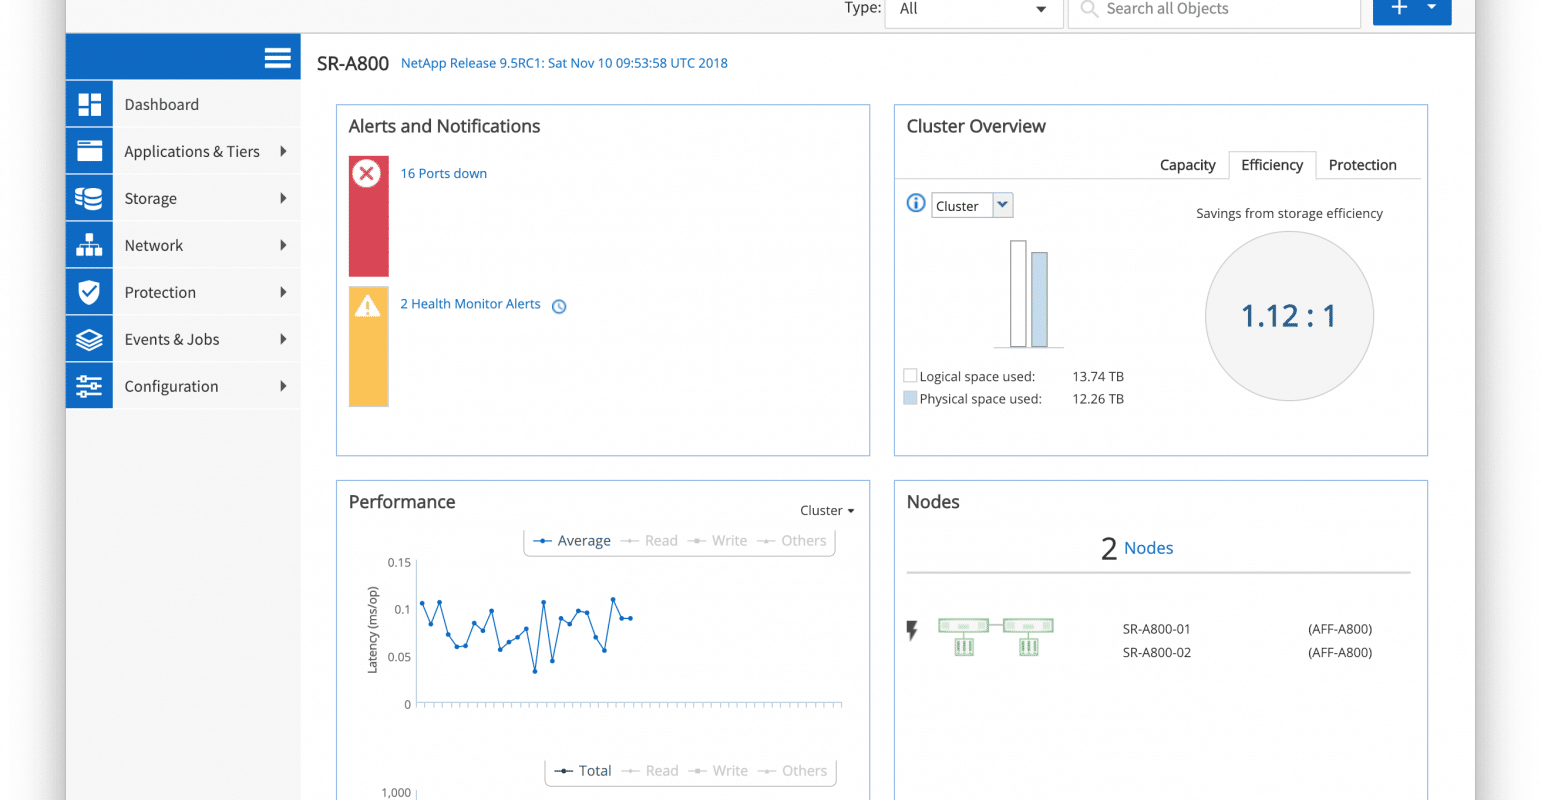This screenshot has width=1541, height=800.
Task: Open the Storage menu item
Action: click(183, 198)
